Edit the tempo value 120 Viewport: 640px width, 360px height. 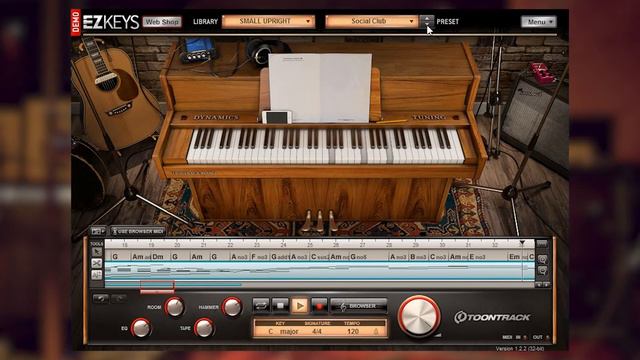(353, 331)
